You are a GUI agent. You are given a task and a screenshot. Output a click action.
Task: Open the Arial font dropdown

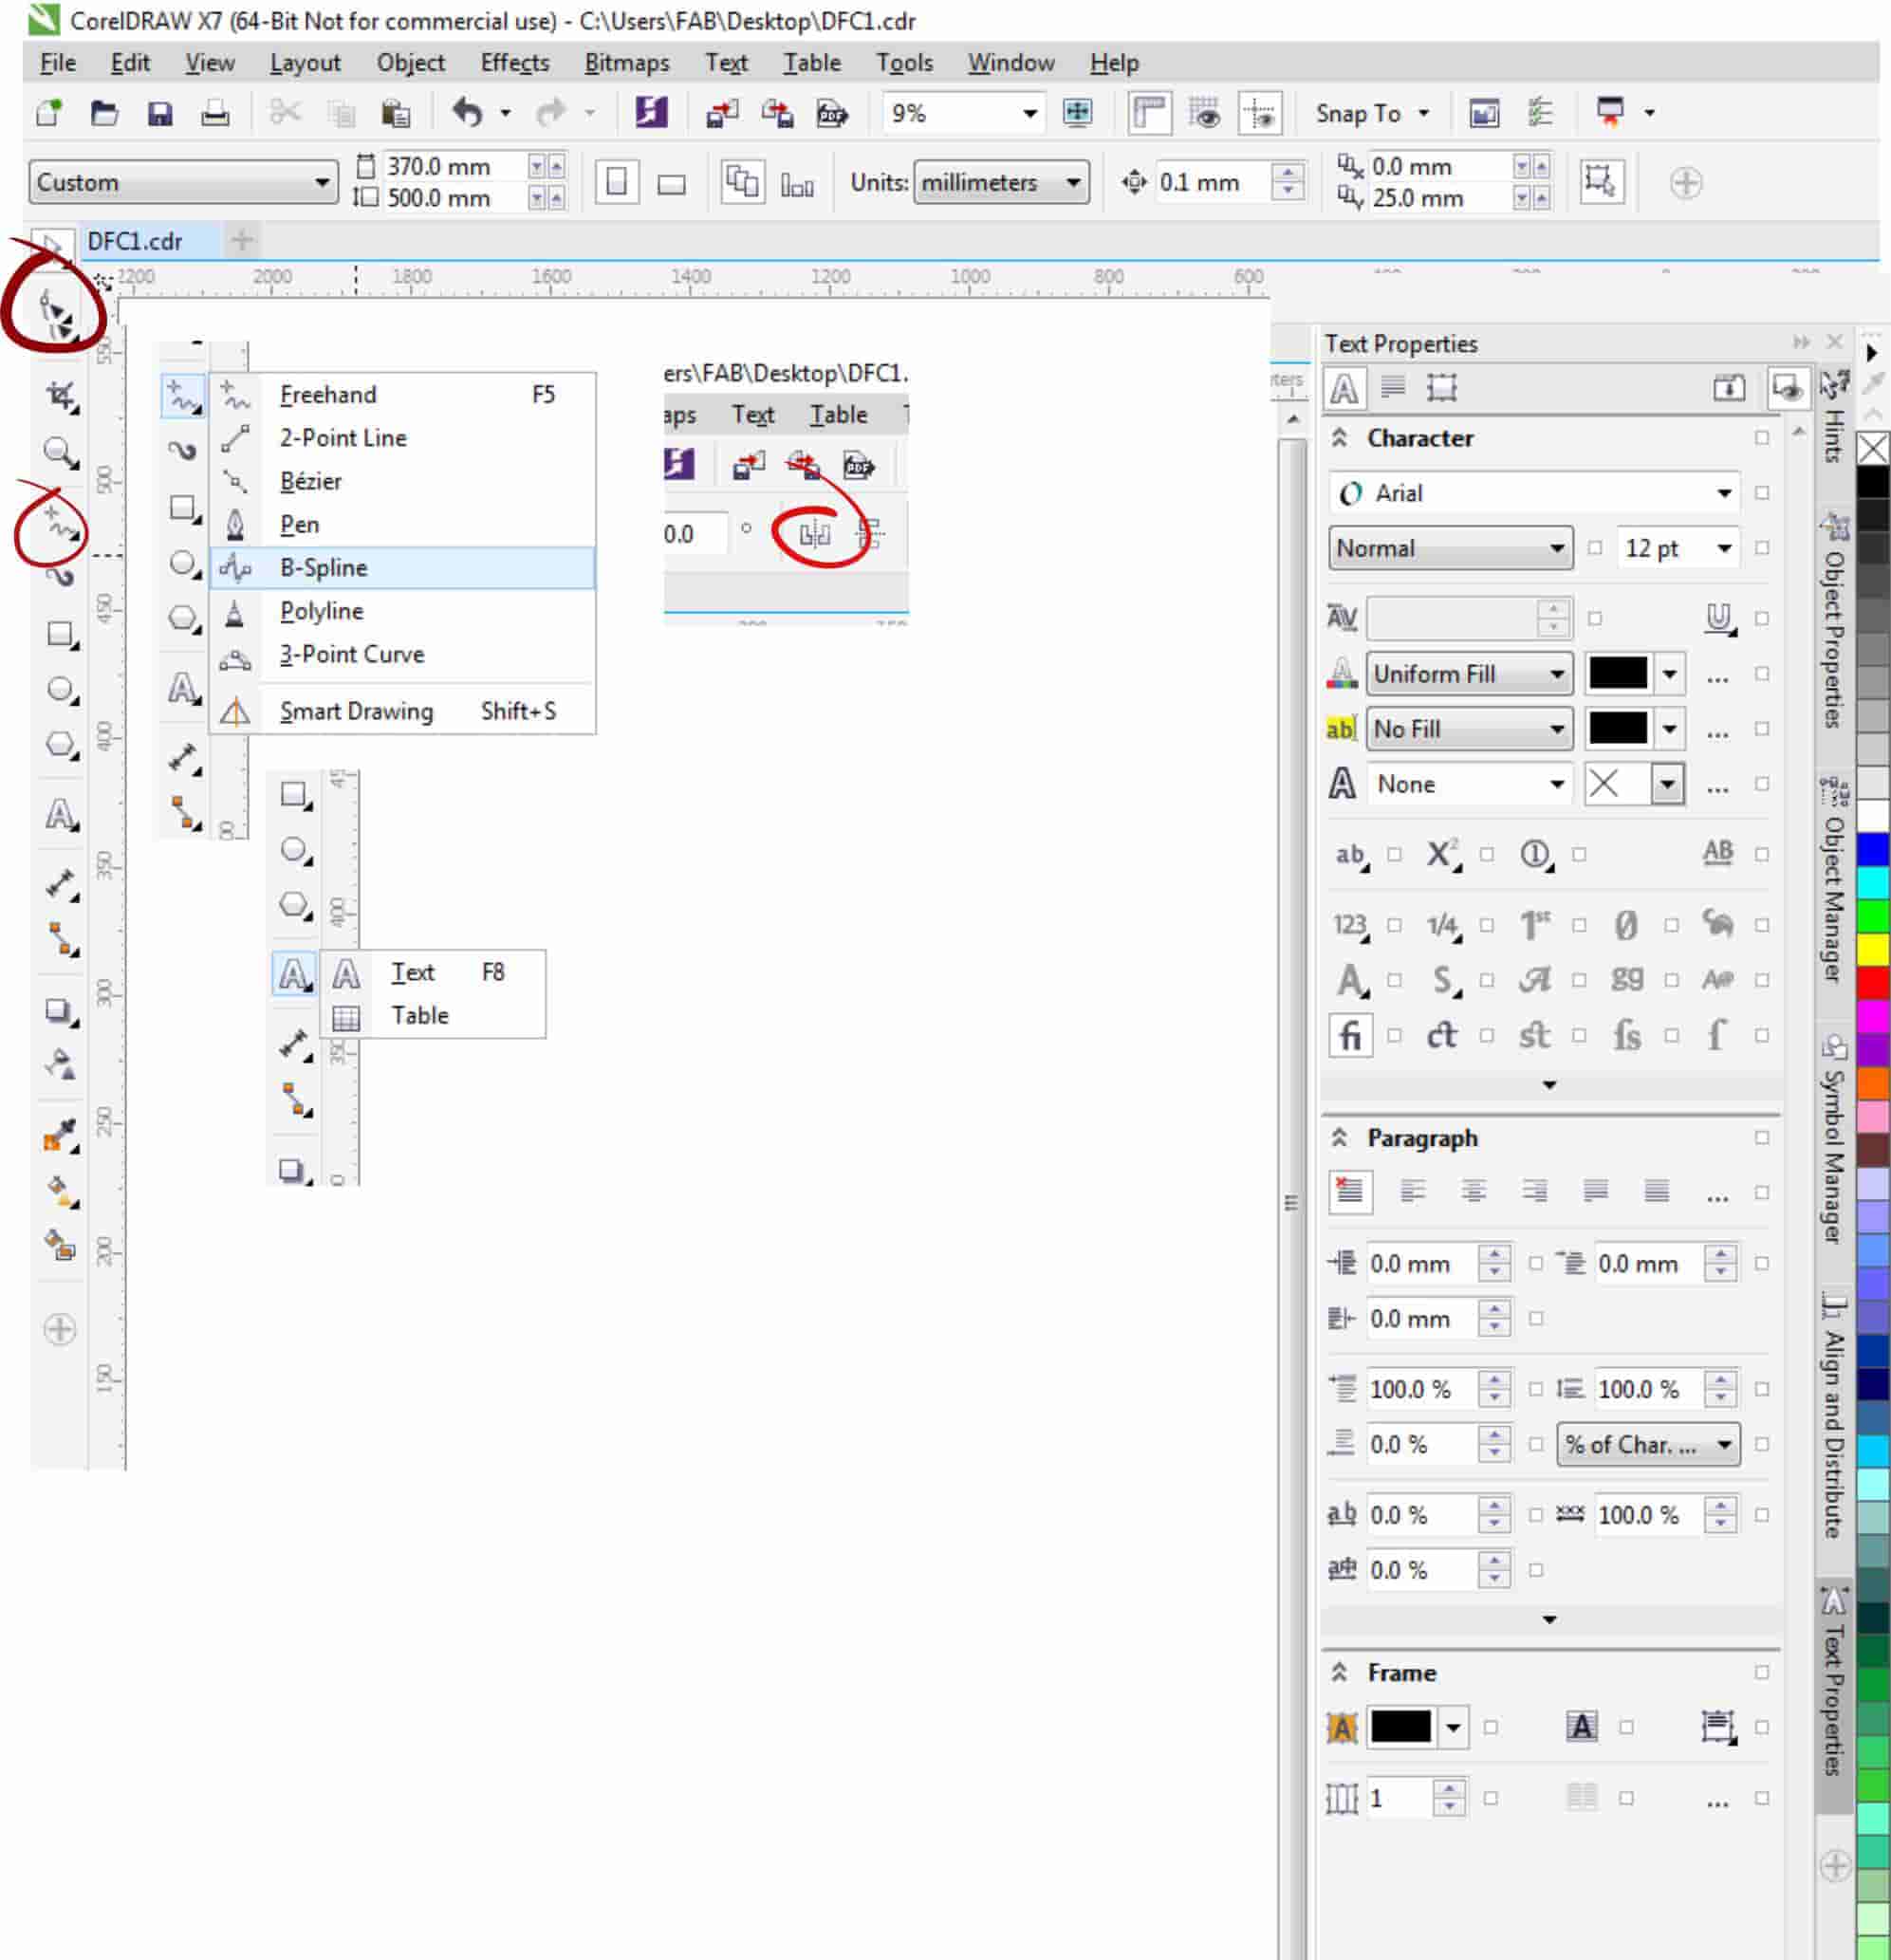(x=1724, y=493)
